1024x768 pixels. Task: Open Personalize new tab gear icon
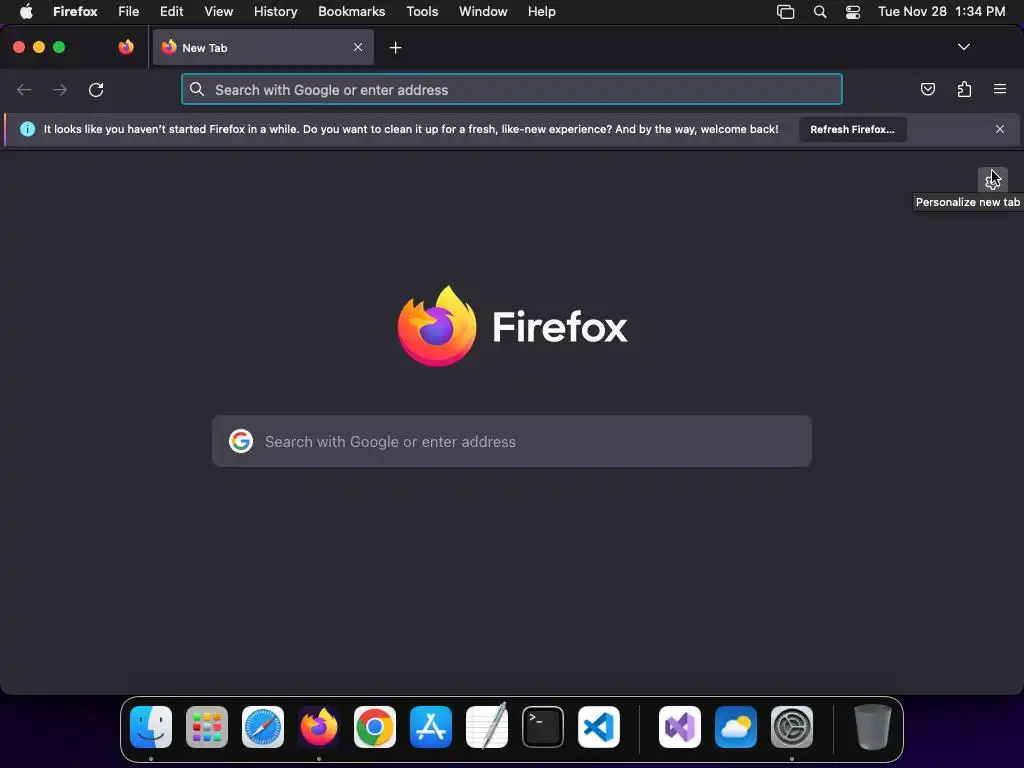993,180
